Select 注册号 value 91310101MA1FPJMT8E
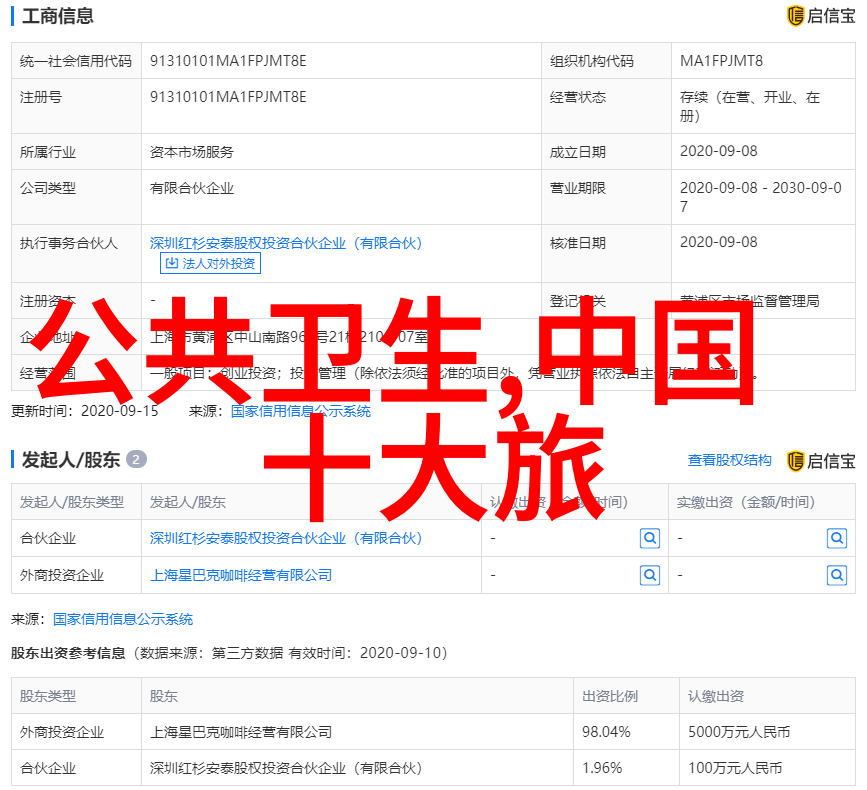Image resolution: width=867 pixels, height=790 pixels. (x=228, y=97)
